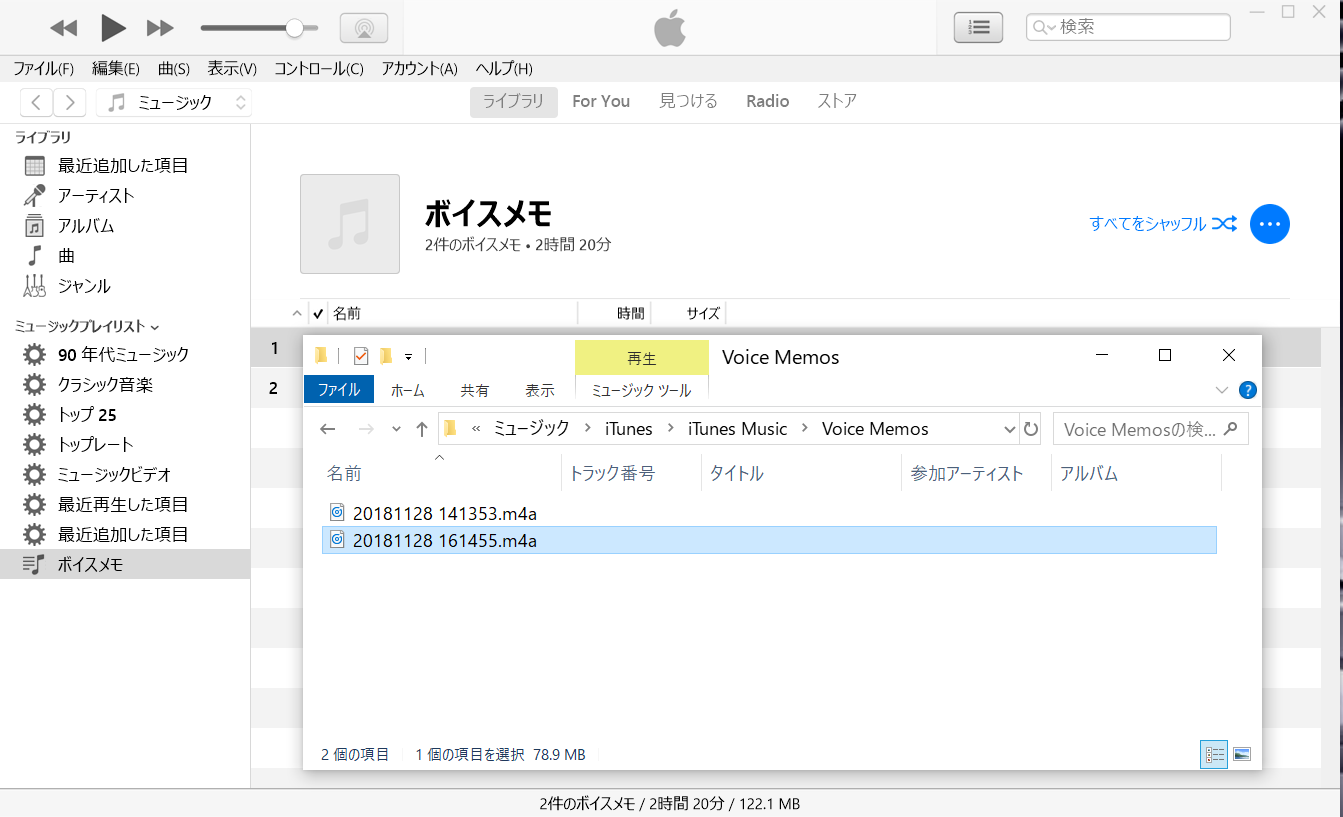Open the 90 年代ミュージック playlist
Viewport: 1343px width, 817px height.
point(125,354)
